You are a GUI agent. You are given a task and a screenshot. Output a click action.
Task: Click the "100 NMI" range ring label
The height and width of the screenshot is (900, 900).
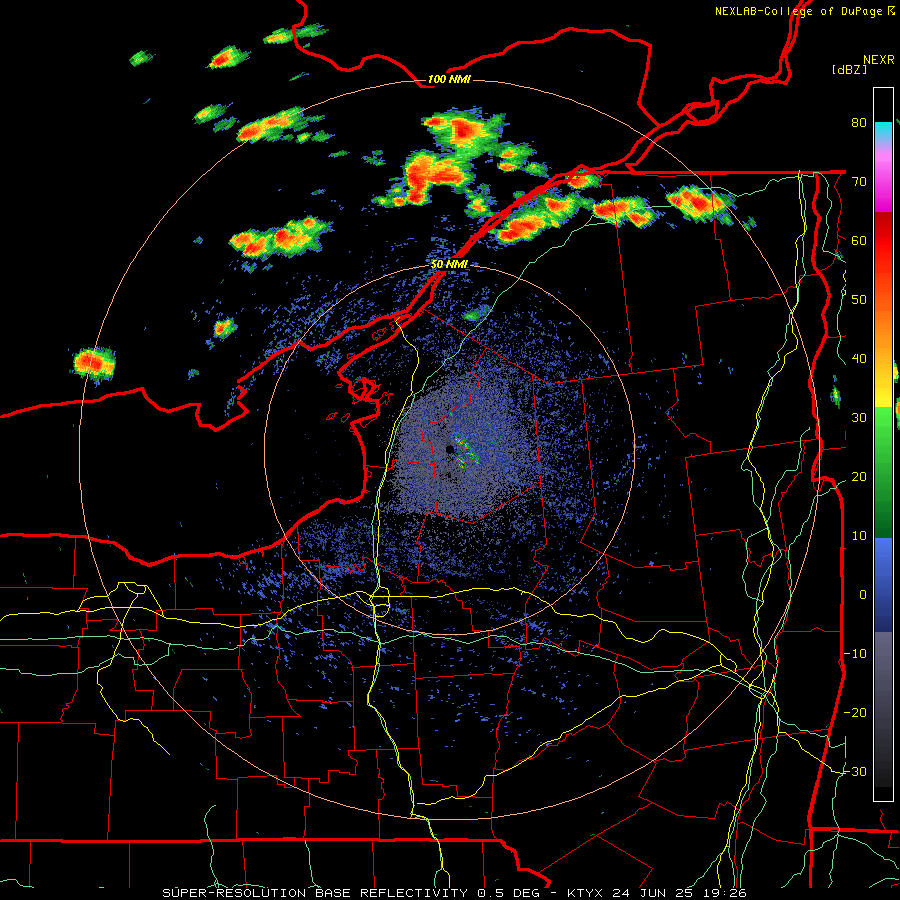point(449,79)
